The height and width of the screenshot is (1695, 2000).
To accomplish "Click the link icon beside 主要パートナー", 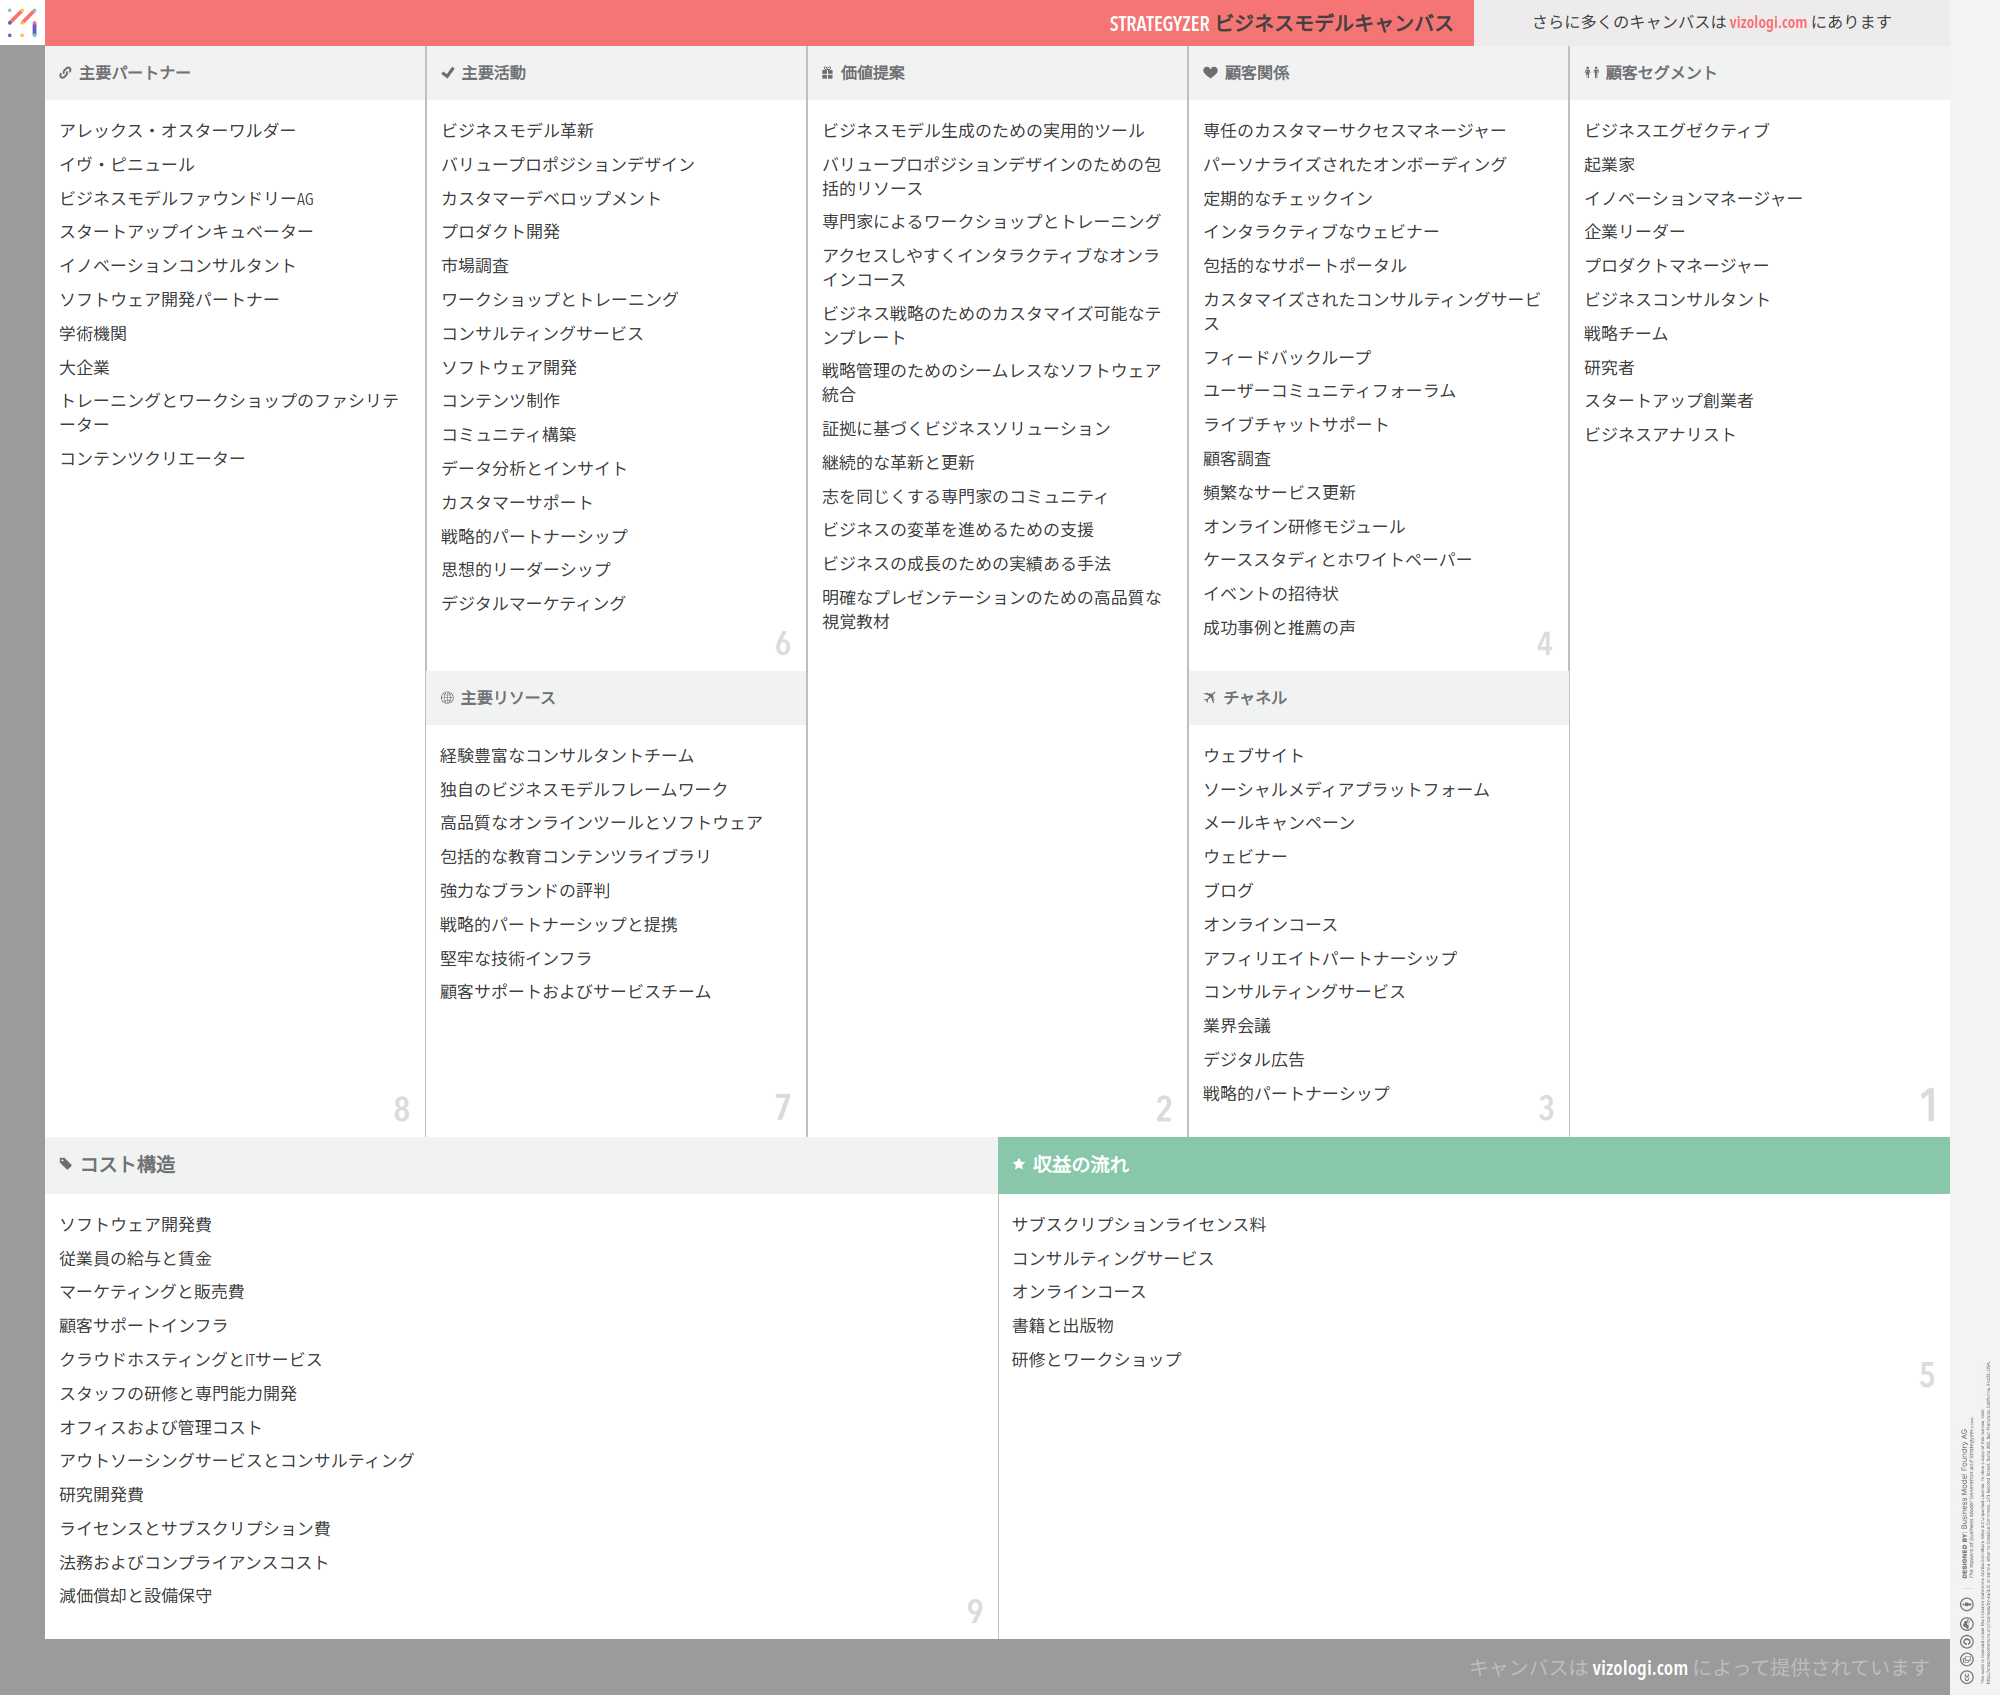I will click(65, 73).
